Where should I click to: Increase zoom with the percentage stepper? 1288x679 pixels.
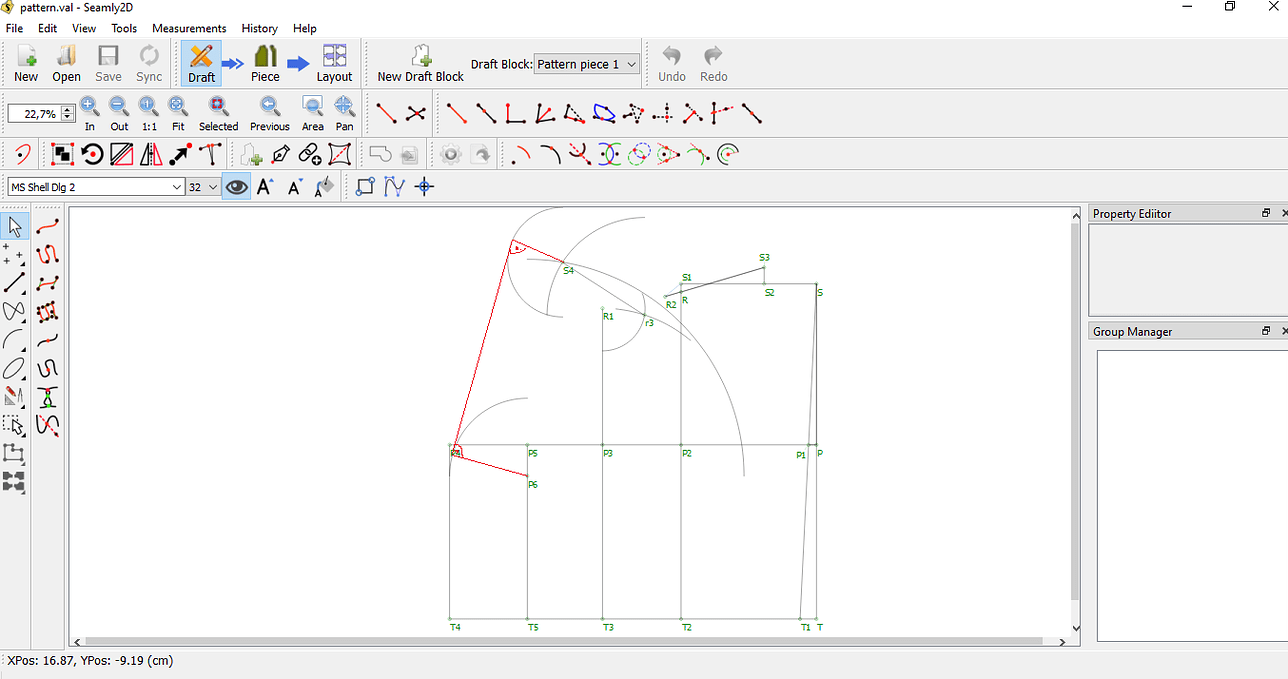pyautogui.click(x=68, y=110)
